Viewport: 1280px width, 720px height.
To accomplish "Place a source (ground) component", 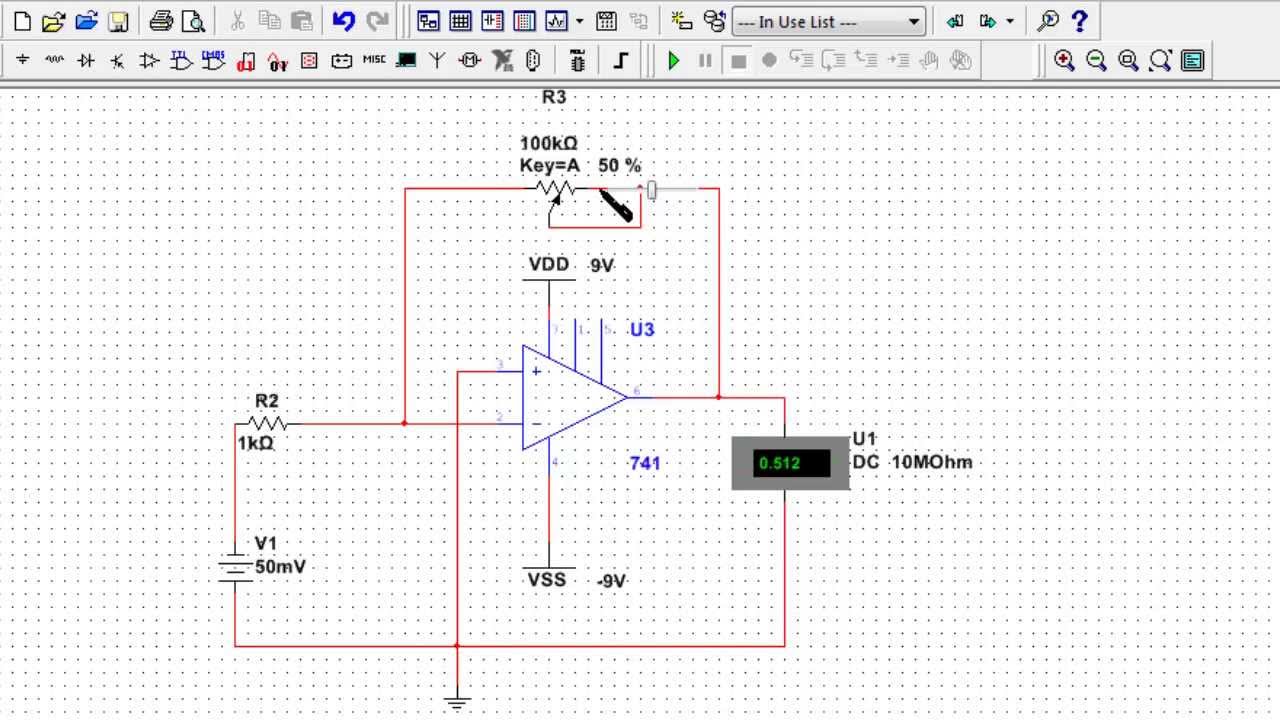I will (22, 61).
